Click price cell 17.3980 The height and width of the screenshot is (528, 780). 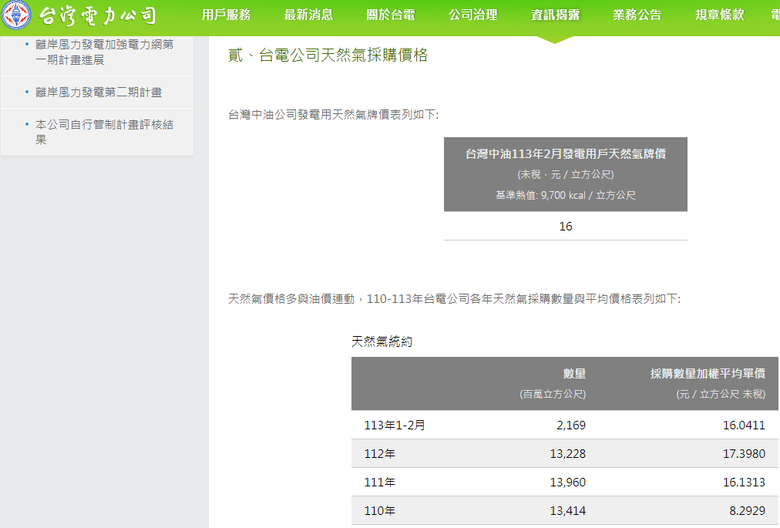744,454
